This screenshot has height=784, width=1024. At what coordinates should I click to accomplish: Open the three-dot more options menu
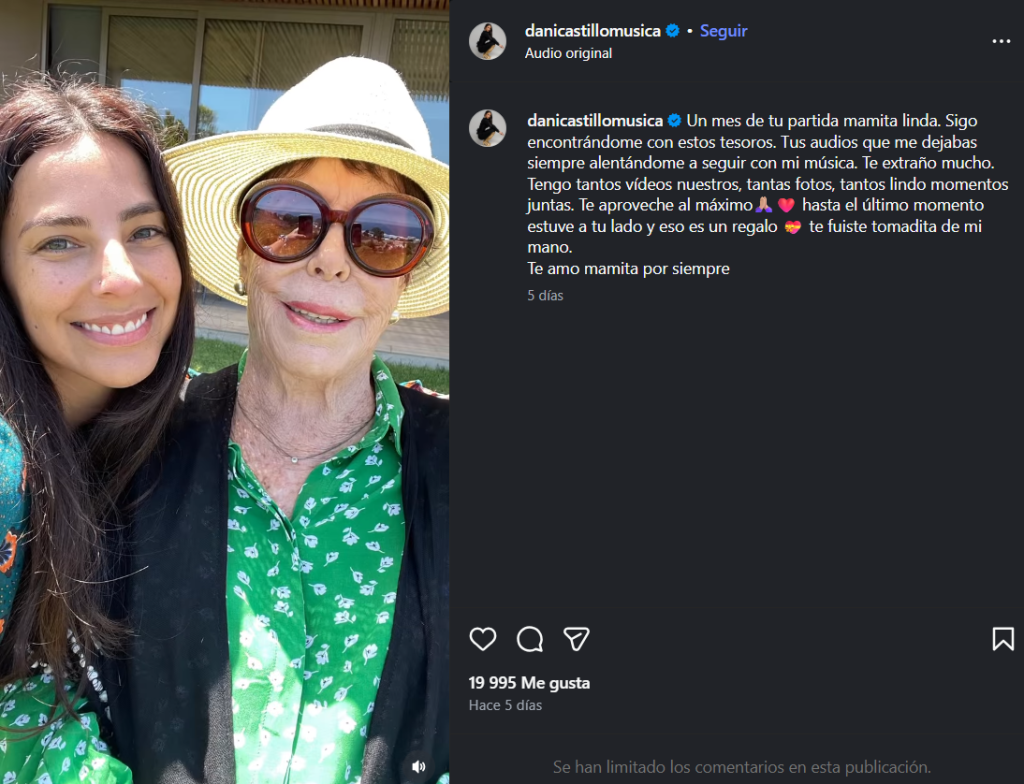pyautogui.click(x=1001, y=41)
